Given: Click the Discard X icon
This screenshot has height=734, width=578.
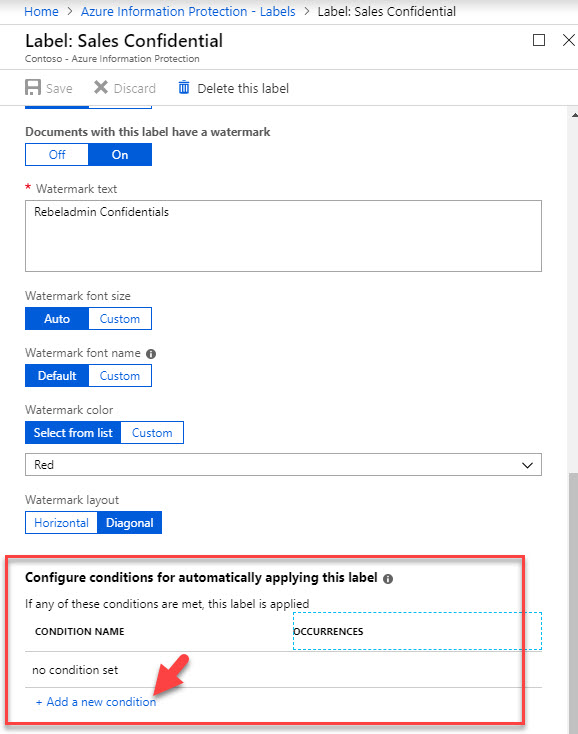Looking at the screenshot, I should point(101,87).
